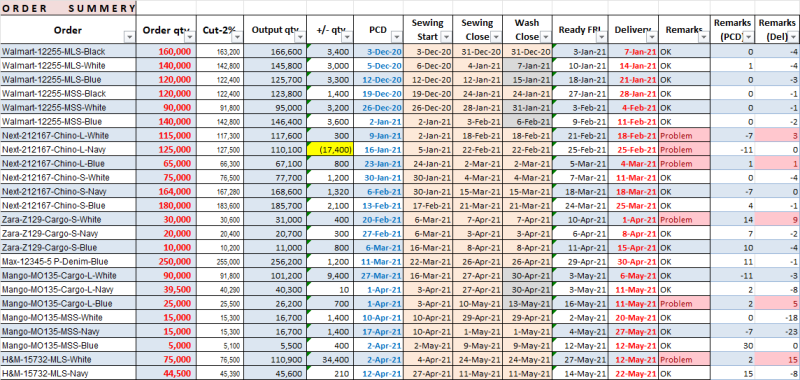Click the 167,280 Cut-2% cell
The image size is (800, 380).
pyautogui.click(x=220, y=192)
